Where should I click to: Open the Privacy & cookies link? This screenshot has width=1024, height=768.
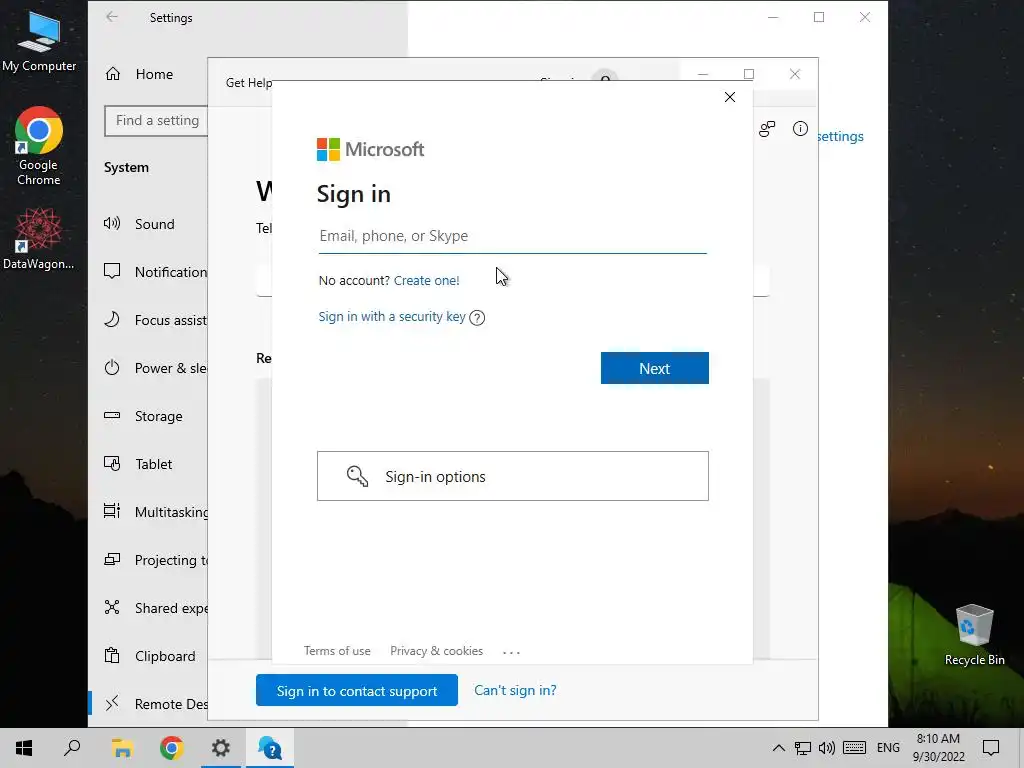coord(436,650)
